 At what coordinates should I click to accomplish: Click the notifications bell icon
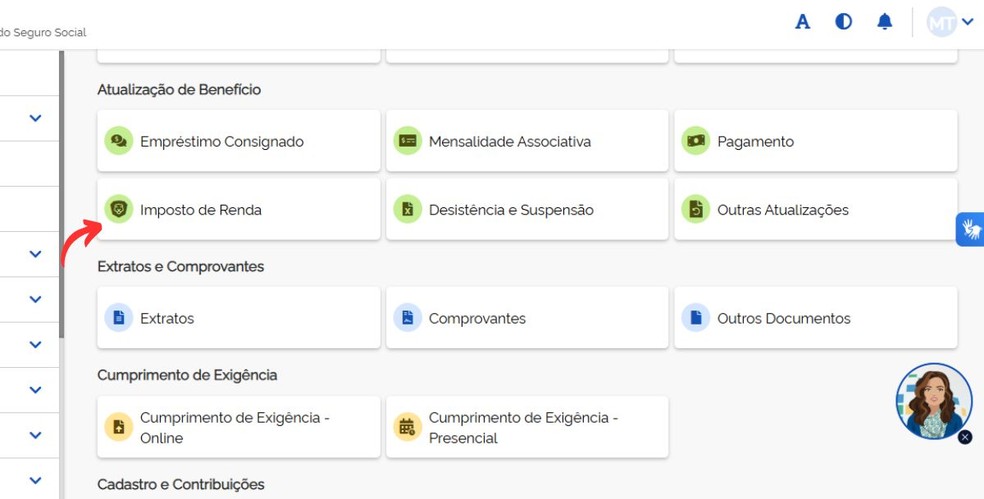[x=884, y=22]
